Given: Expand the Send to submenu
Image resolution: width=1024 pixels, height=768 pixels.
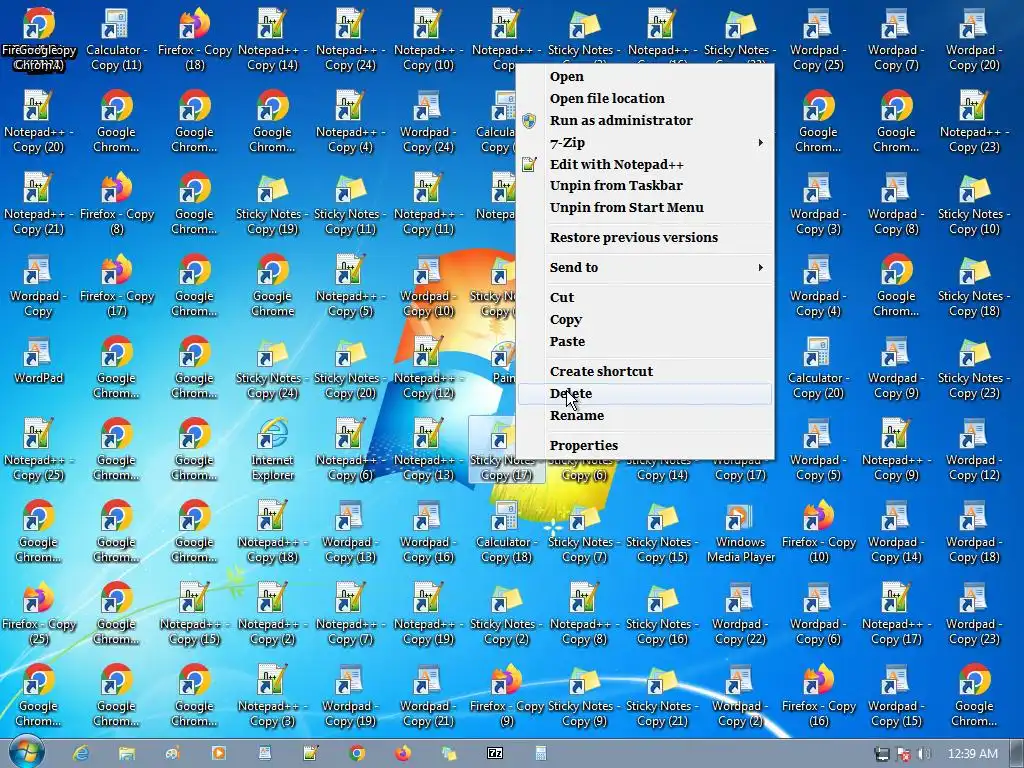Looking at the screenshot, I should [645, 267].
